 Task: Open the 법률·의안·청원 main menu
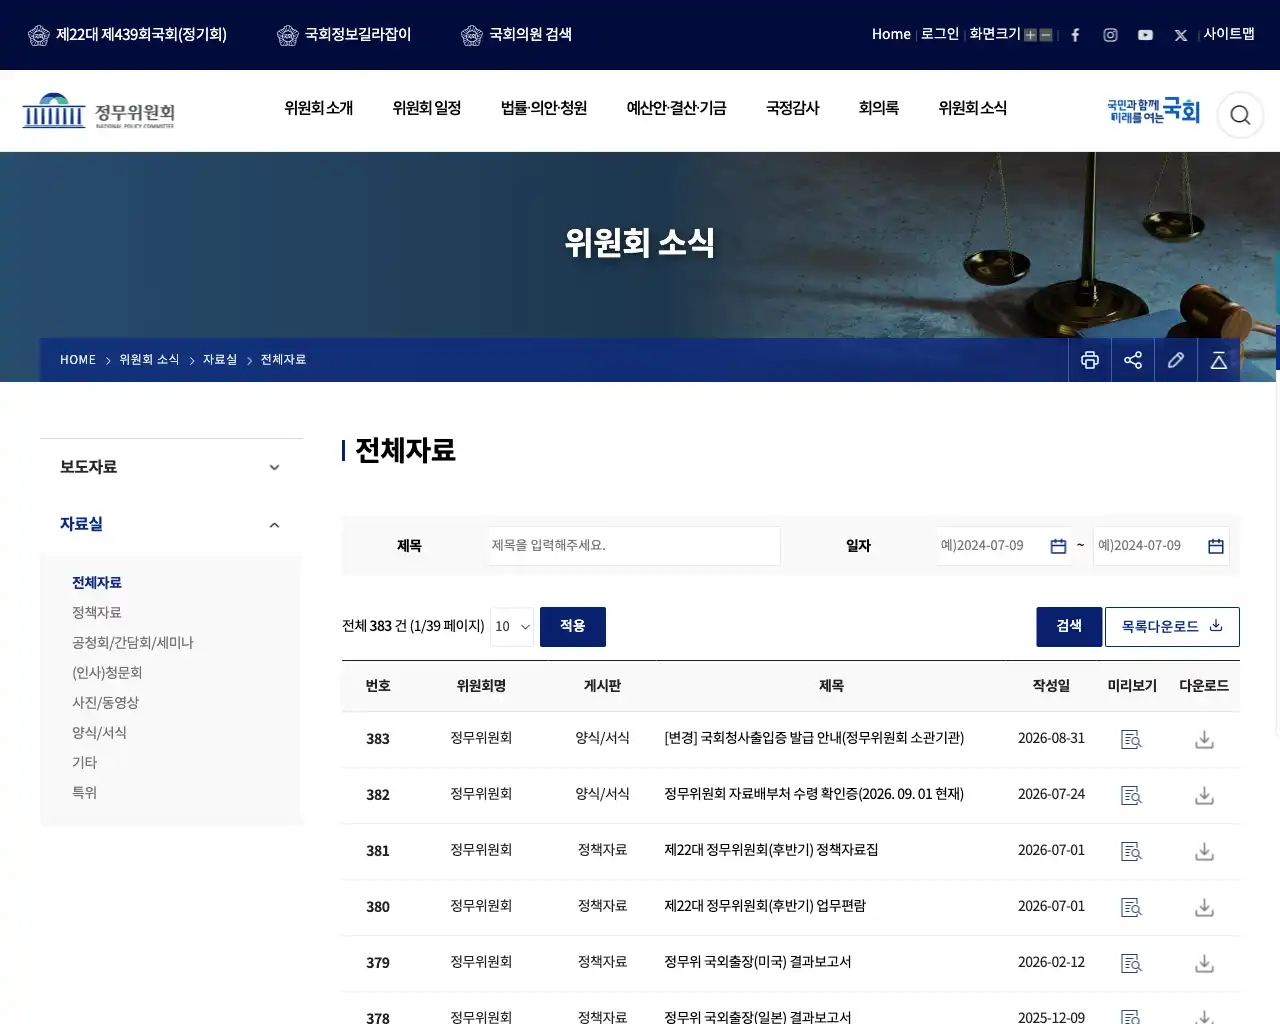pos(544,108)
